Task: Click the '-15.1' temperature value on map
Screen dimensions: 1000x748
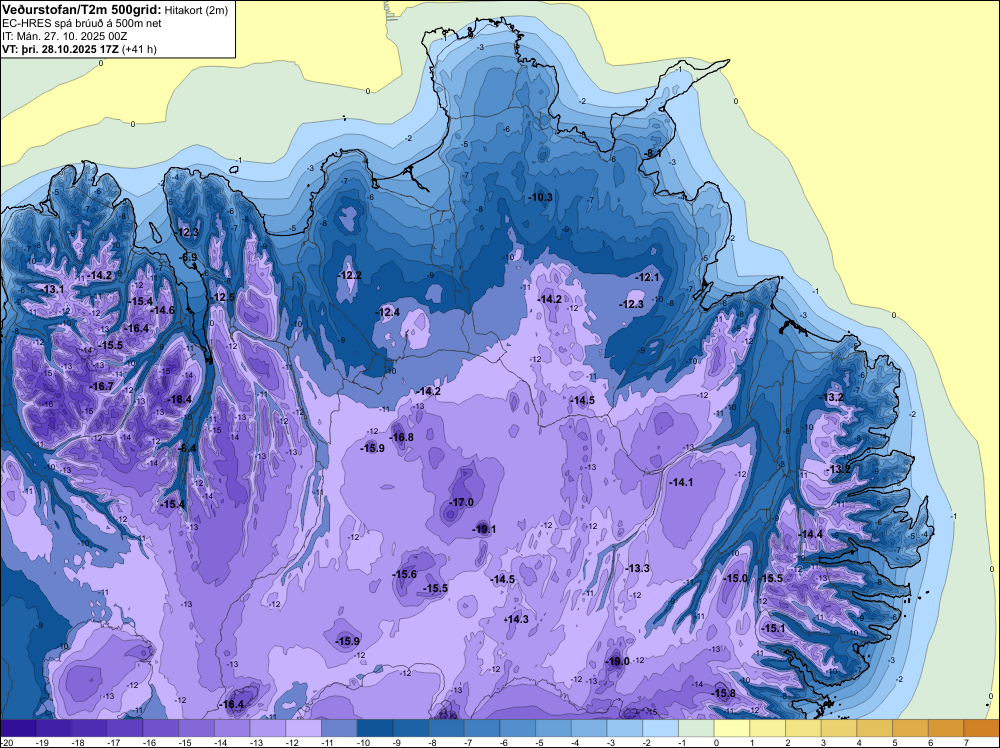Action: coord(774,628)
